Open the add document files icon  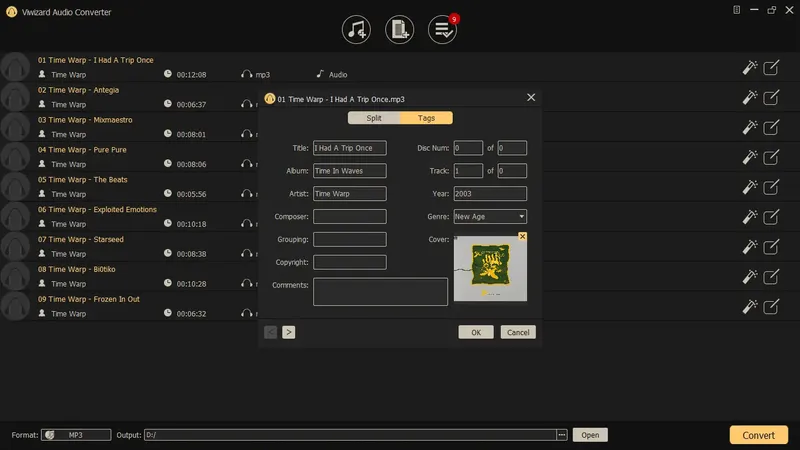point(399,30)
